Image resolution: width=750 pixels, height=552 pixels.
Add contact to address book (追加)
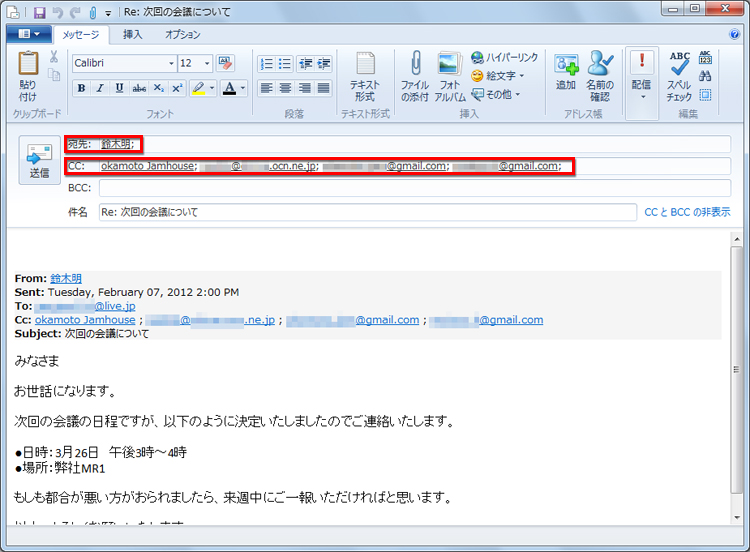(565, 72)
